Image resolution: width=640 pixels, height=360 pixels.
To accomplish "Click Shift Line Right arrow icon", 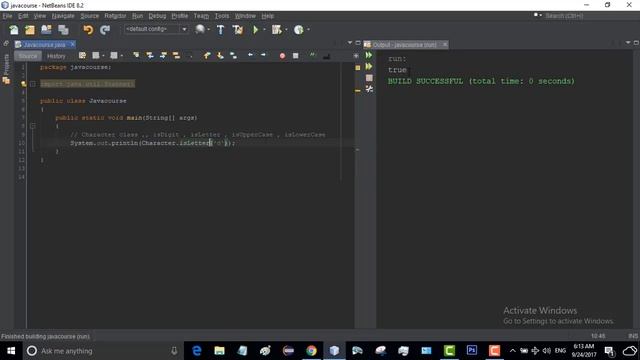I will point(263,55).
